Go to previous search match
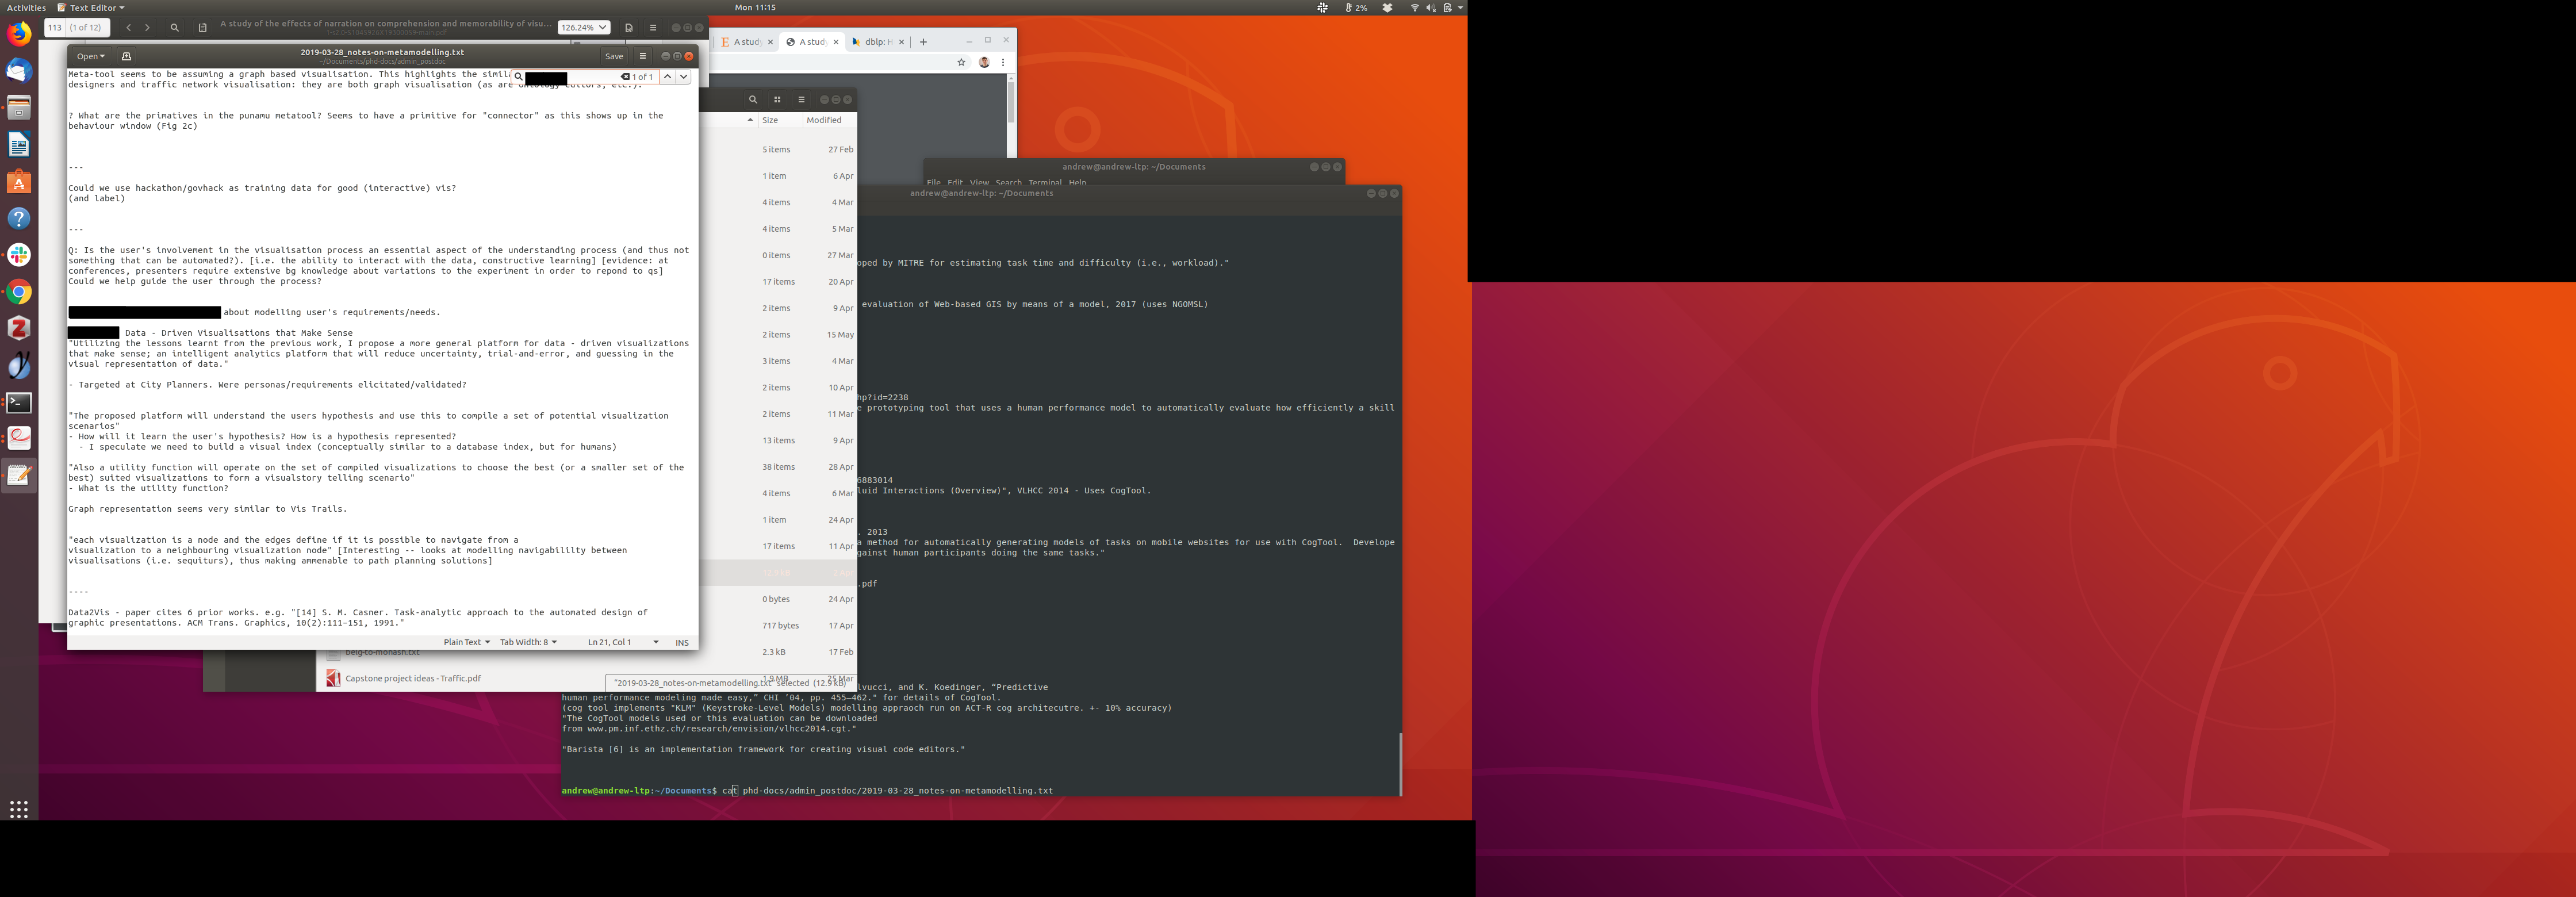 [667, 76]
